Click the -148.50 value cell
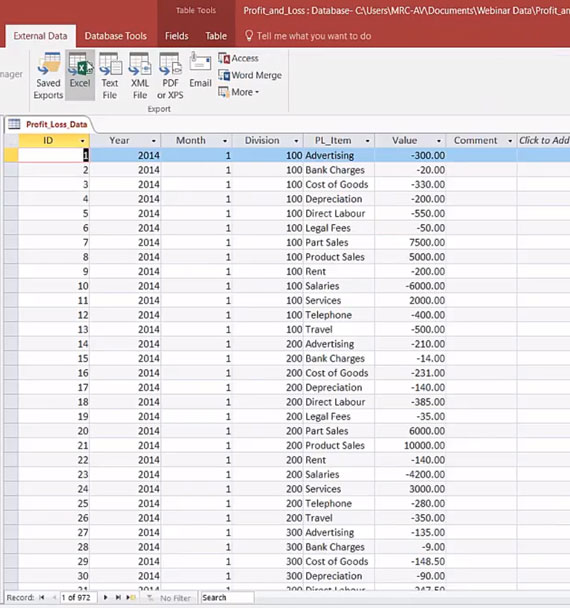Viewport: 570px width, 608px height. point(410,561)
